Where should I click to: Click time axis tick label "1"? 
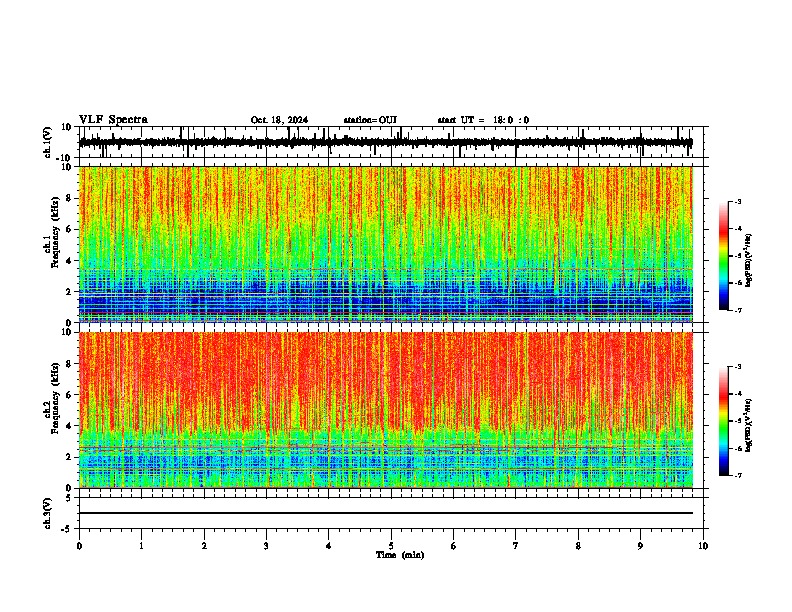click(x=141, y=546)
